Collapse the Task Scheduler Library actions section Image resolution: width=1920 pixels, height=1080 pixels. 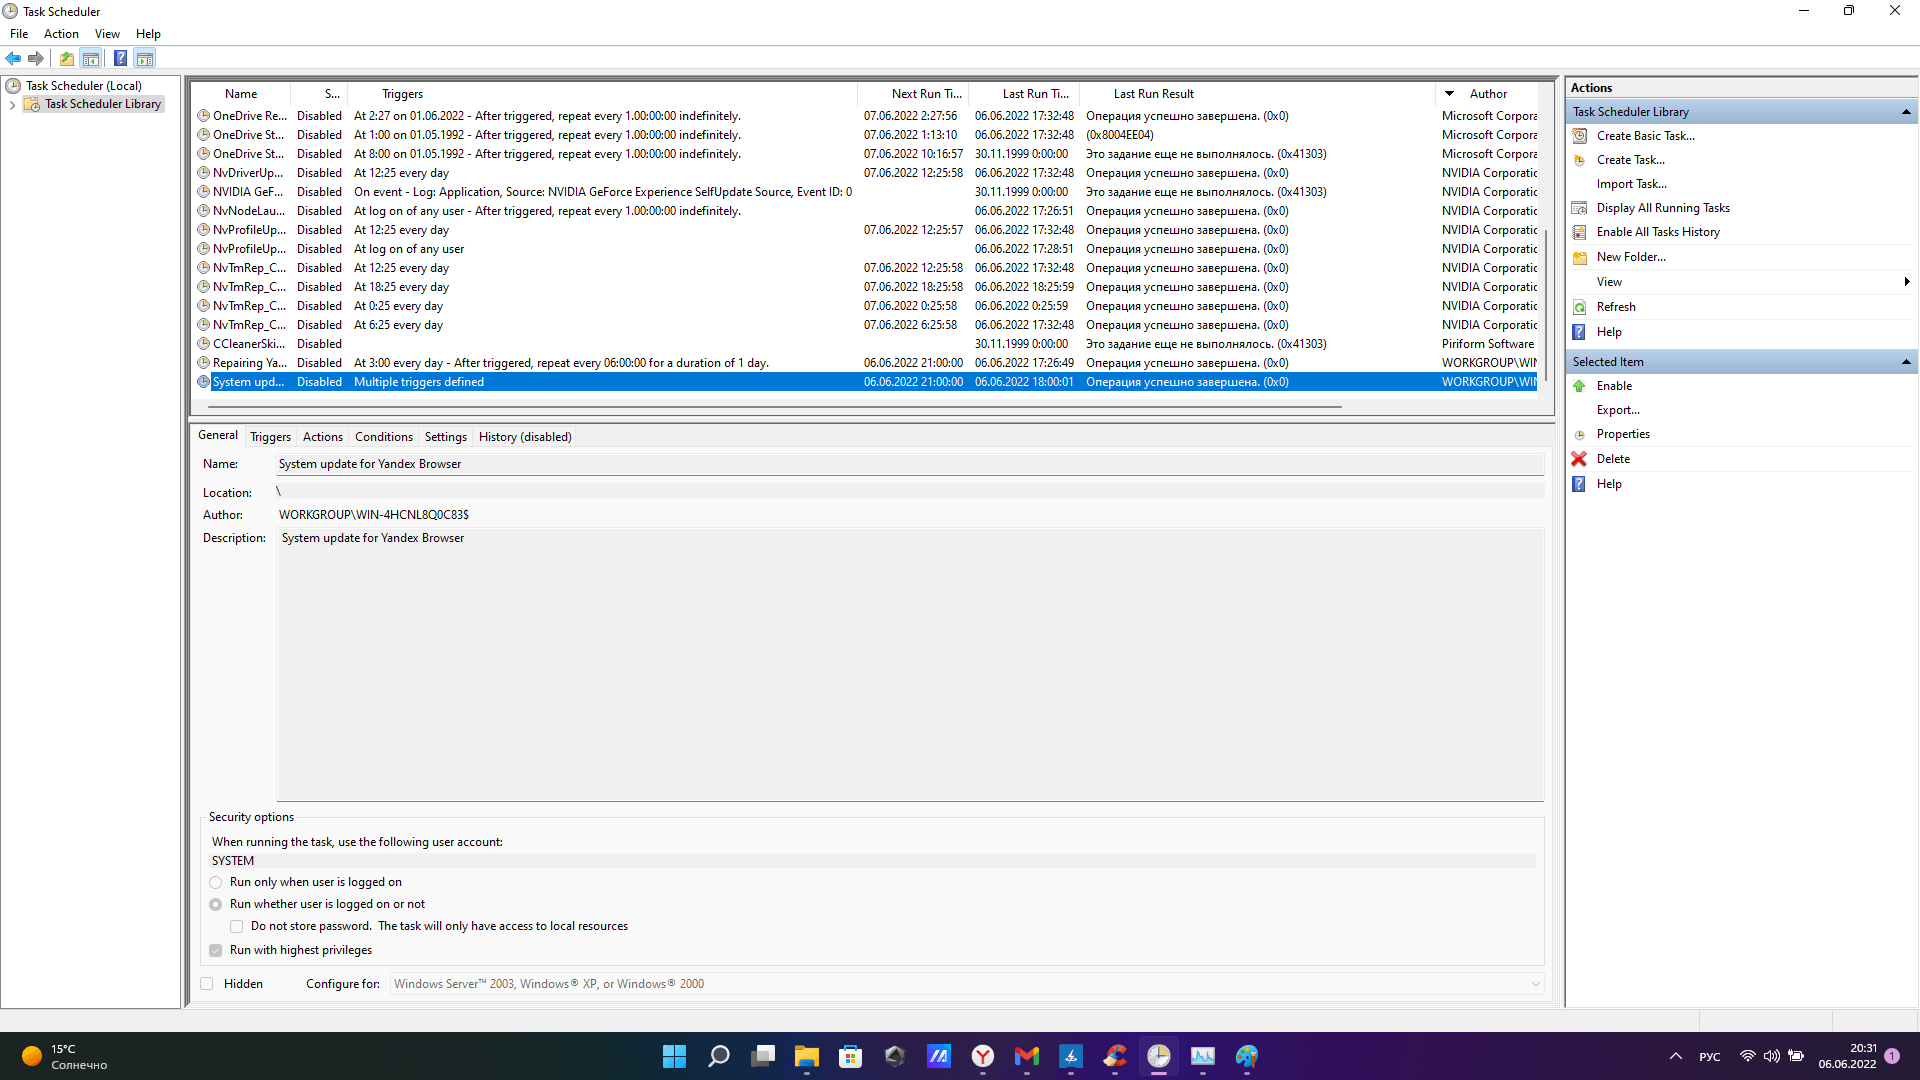pyautogui.click(x=1906, y=112)
